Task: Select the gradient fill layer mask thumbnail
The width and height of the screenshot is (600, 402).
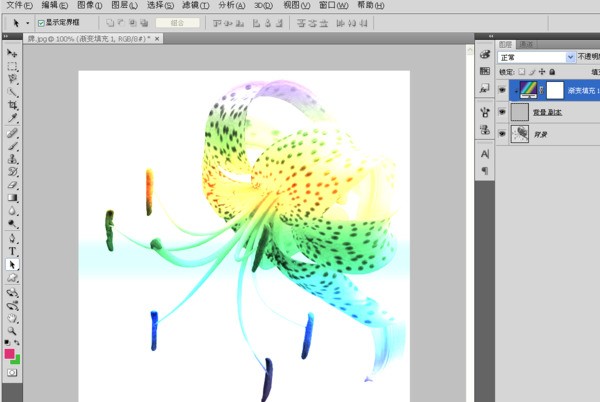Action: pyautogui.click(x=557, y=90)
